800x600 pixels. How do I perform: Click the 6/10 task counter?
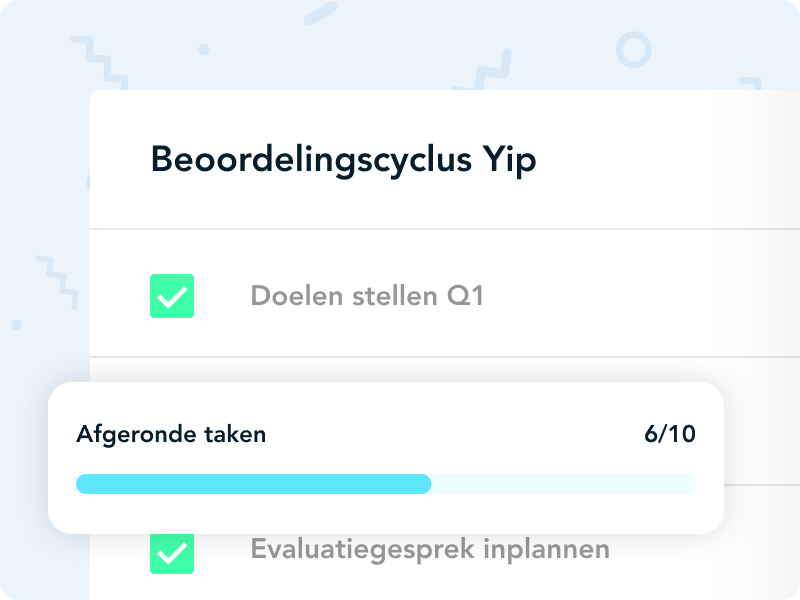click(670, 435)
